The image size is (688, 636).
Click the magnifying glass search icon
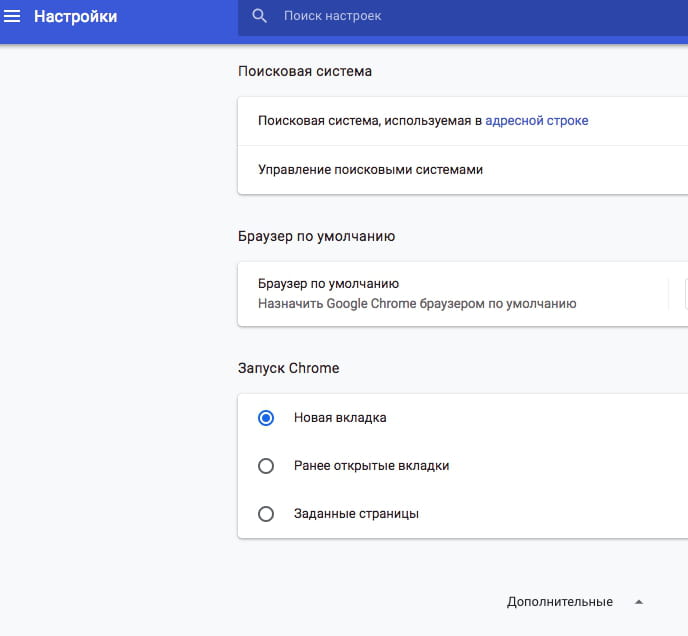pyautogui.click(x=260, y=17)
